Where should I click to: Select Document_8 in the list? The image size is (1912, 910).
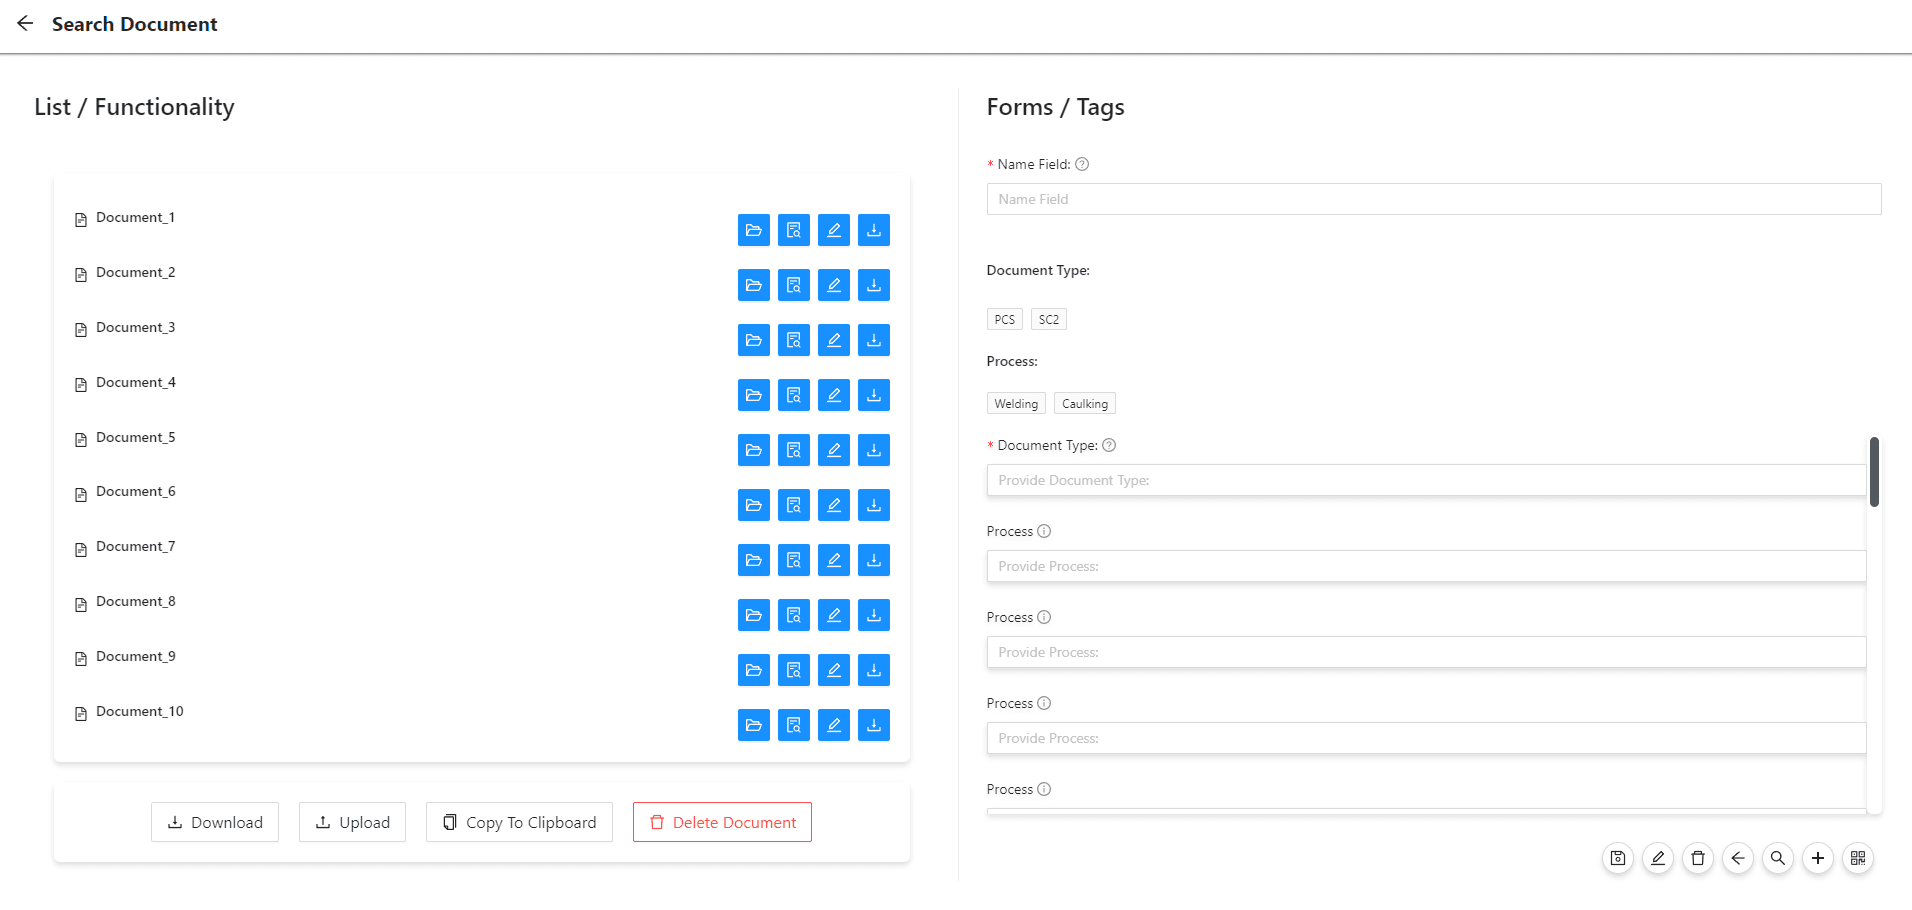click(135, 601)
